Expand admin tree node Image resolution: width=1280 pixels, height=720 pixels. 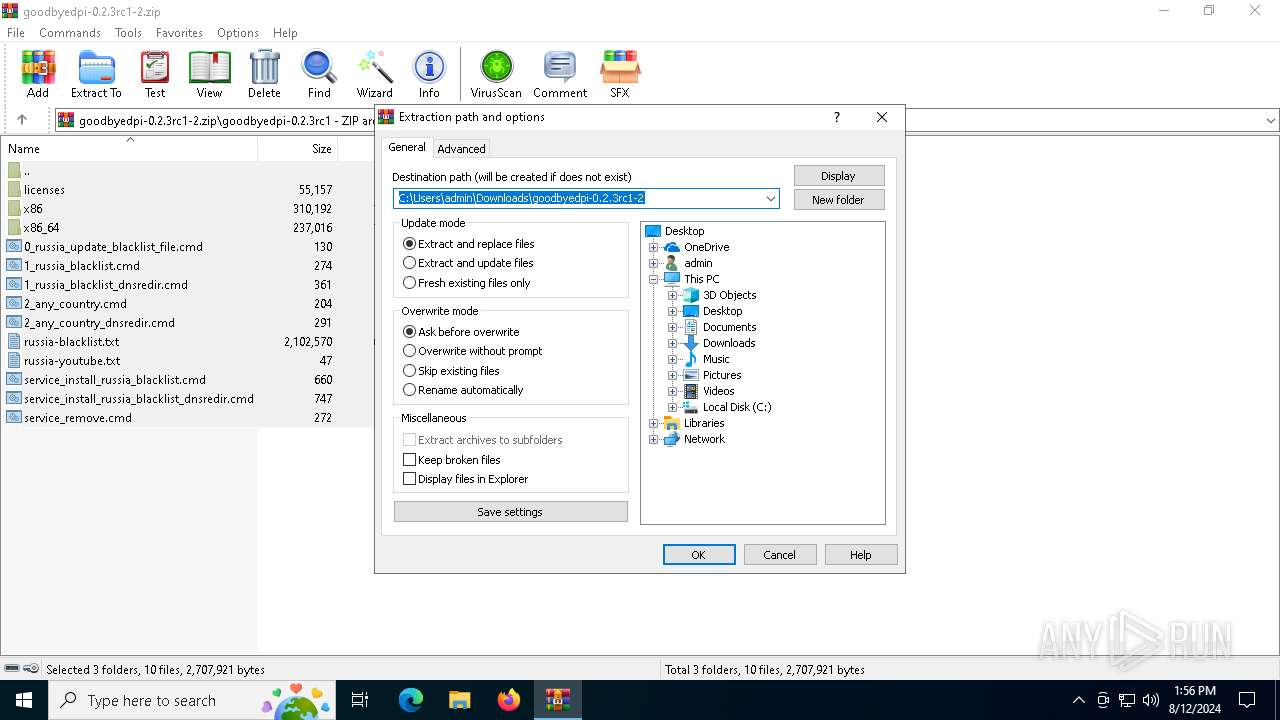653,263
